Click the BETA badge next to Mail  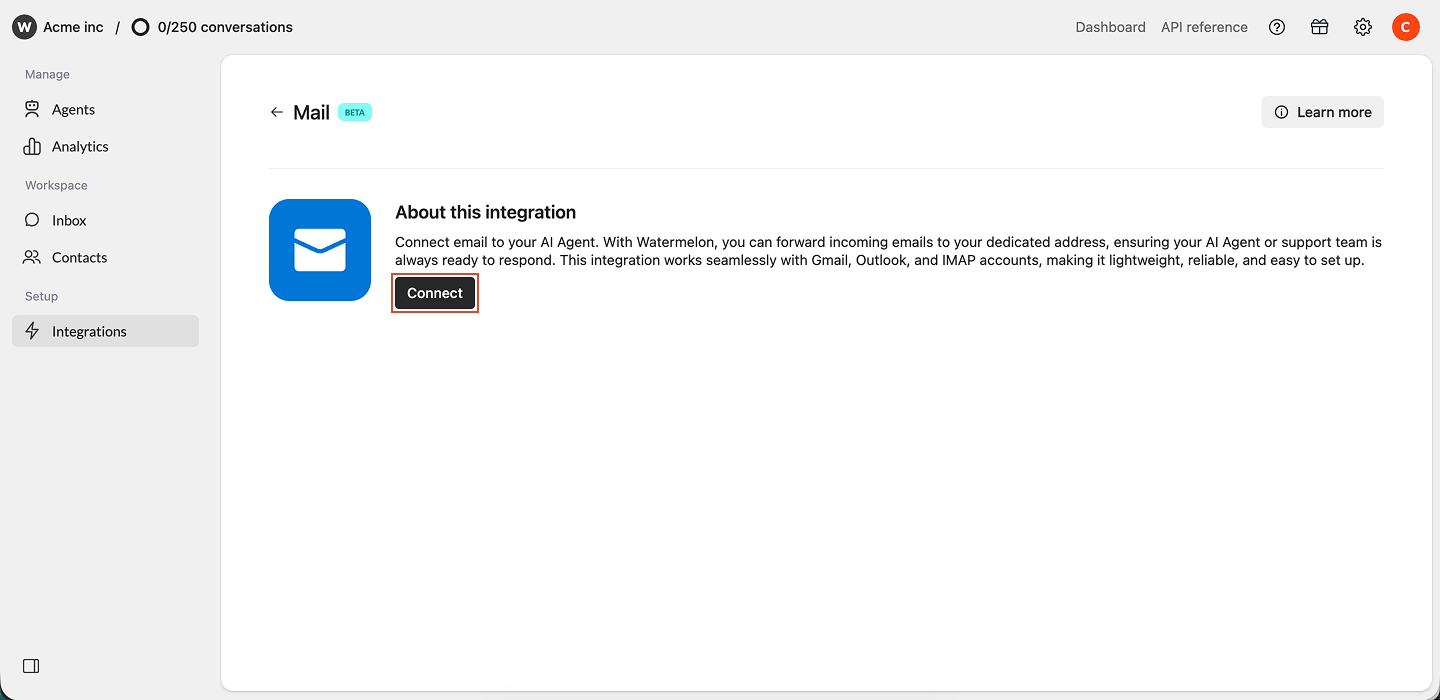[x=355, y=112]
